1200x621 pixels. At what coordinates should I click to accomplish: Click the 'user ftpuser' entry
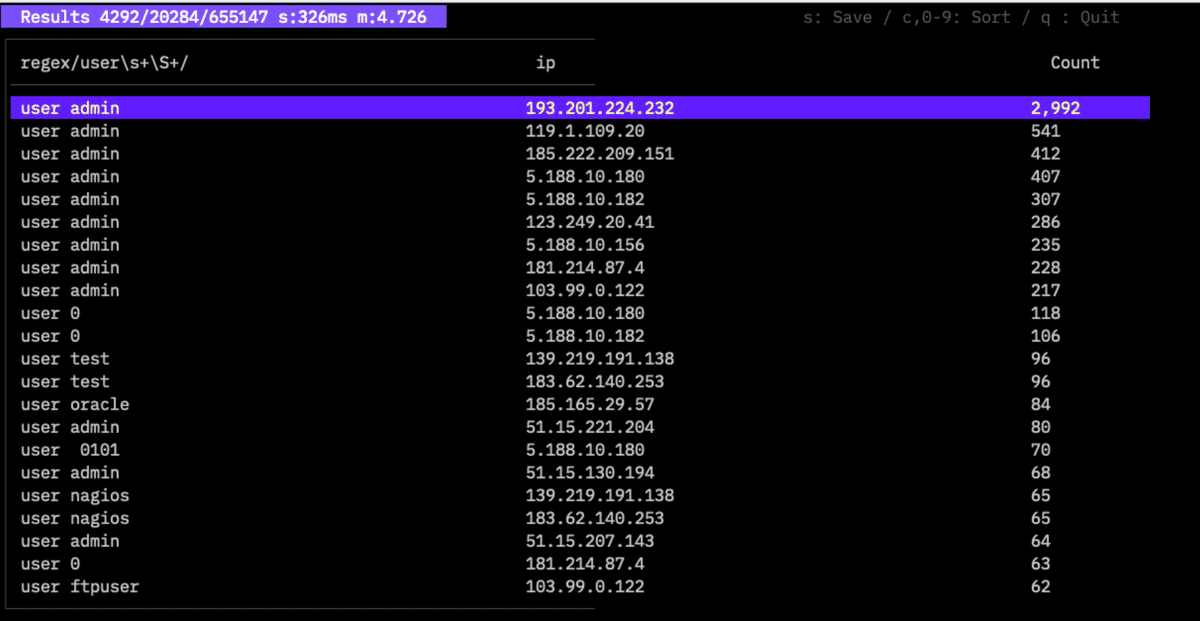coord(80,587)
